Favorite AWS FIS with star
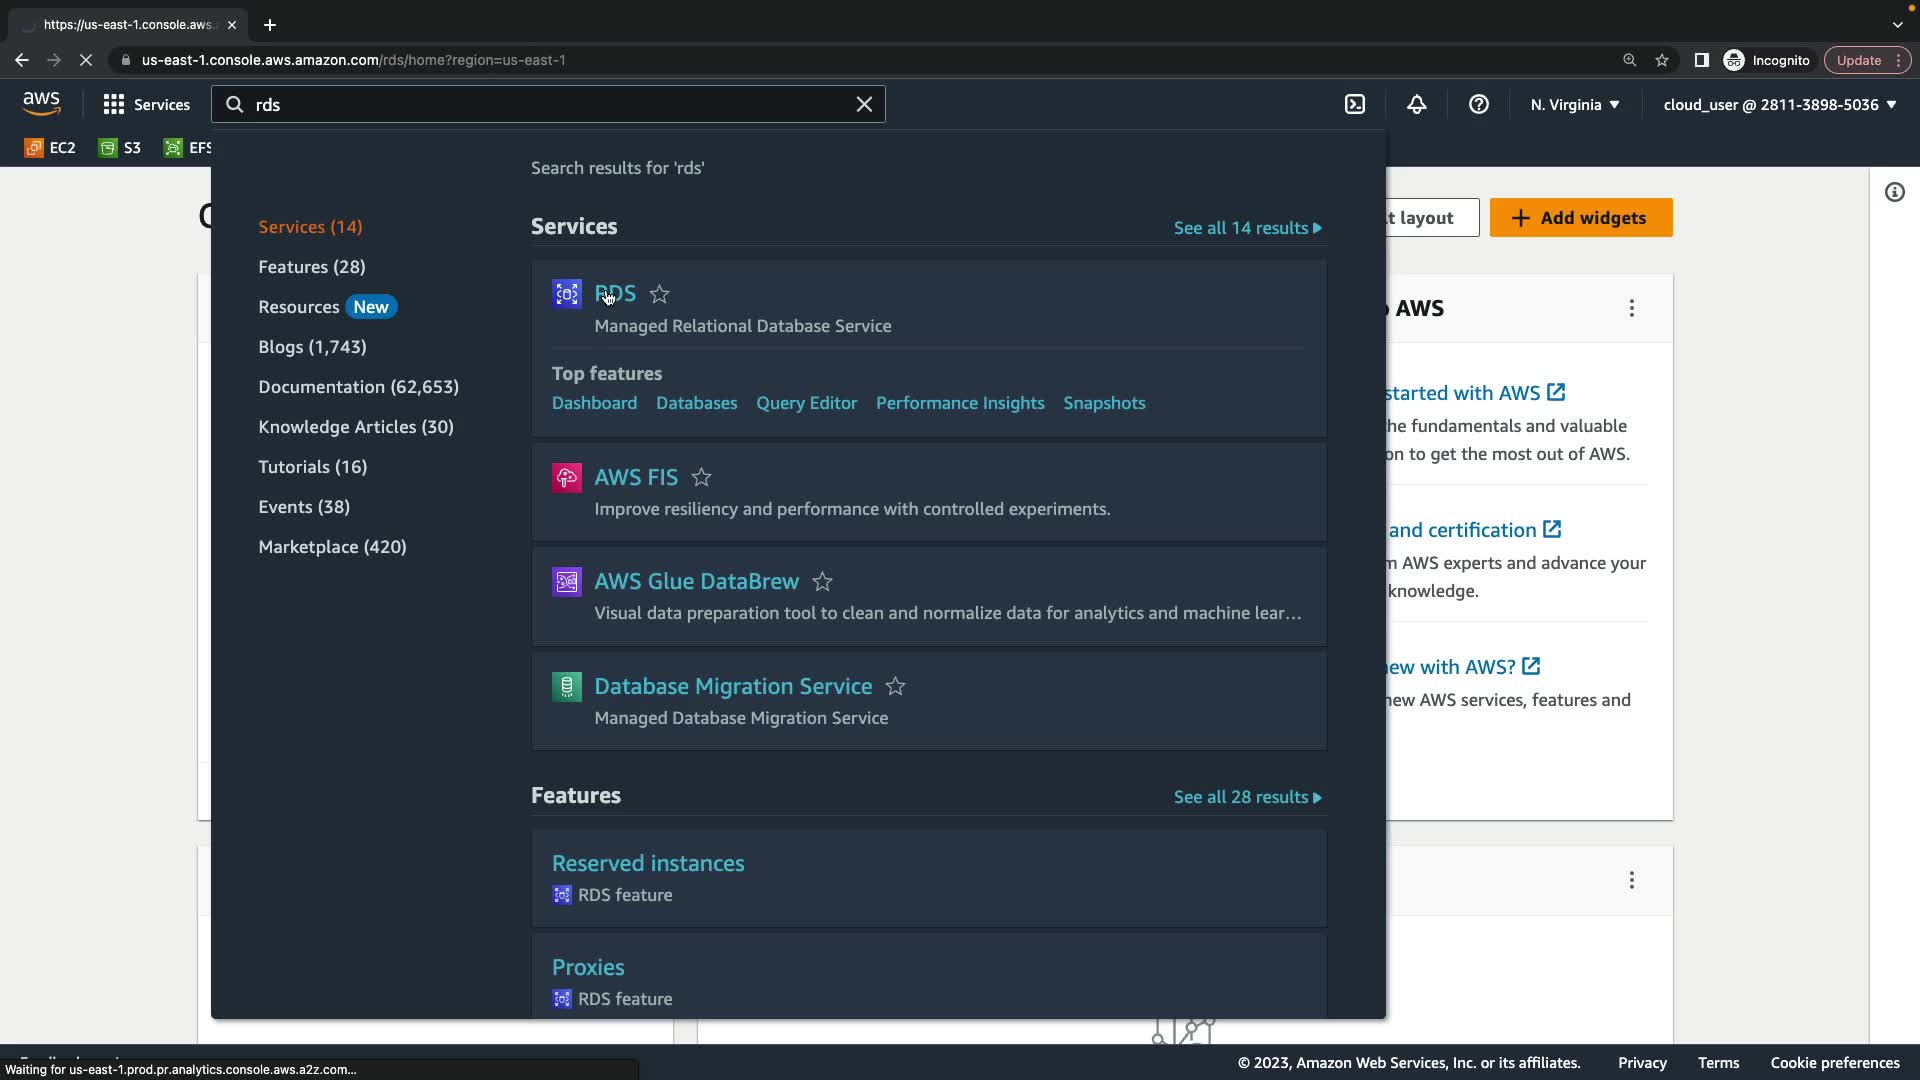 (702, 478)
